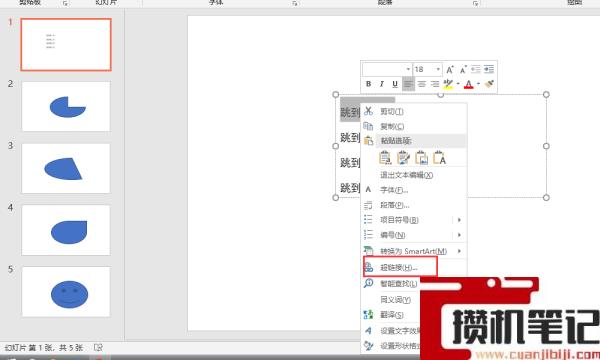
Task: Click the red font color button
Action: [x=469, y=84]
